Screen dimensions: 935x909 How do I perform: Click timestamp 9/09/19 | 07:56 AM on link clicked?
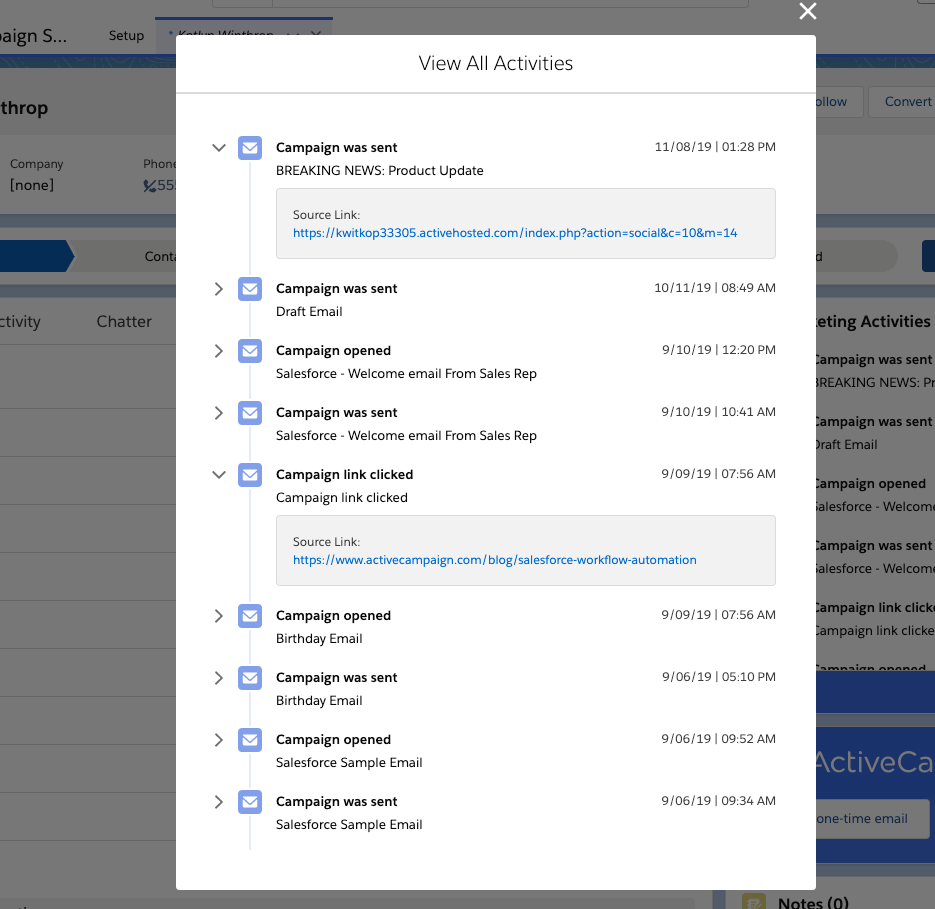pos(719,474)
